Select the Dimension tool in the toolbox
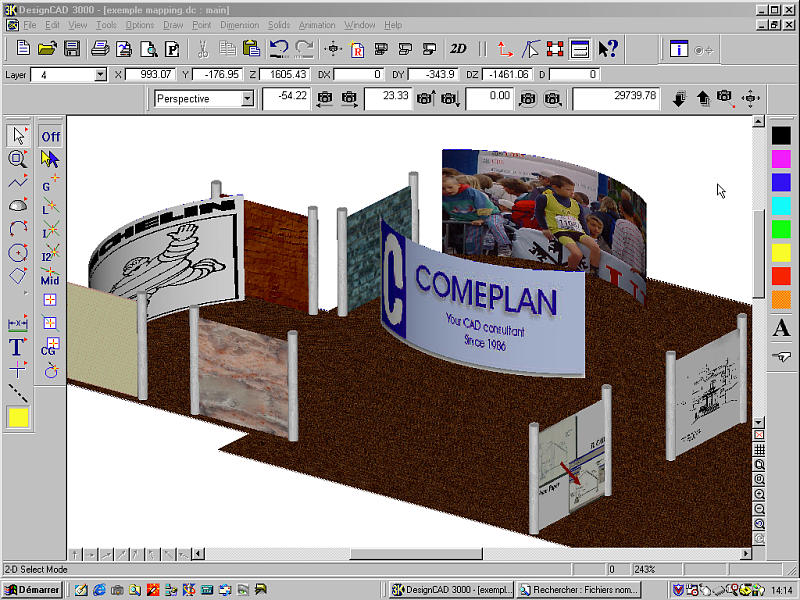Image resolution: width=800 pixels, height=600 pixels. [18, 323]
